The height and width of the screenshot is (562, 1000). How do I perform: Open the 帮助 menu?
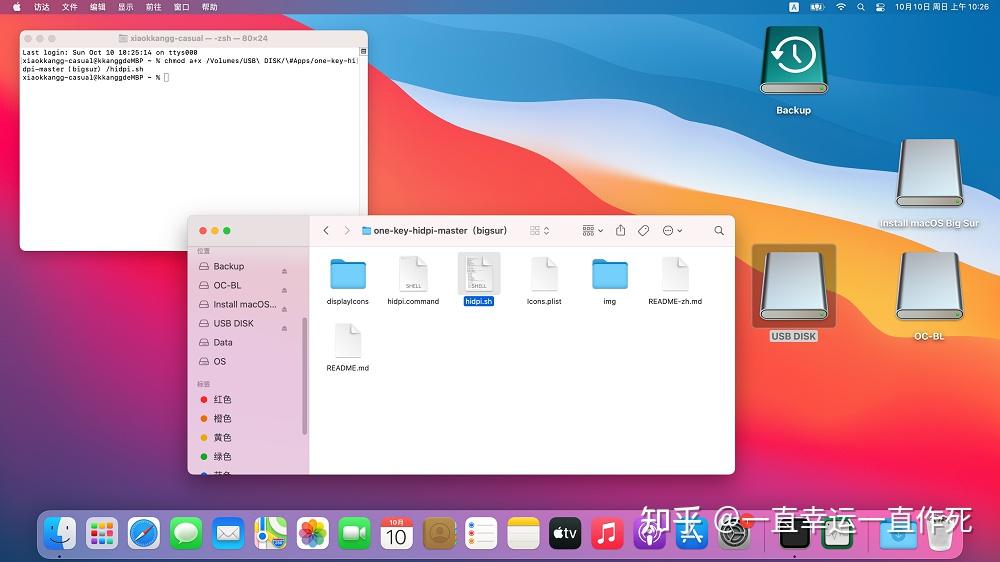210,7
